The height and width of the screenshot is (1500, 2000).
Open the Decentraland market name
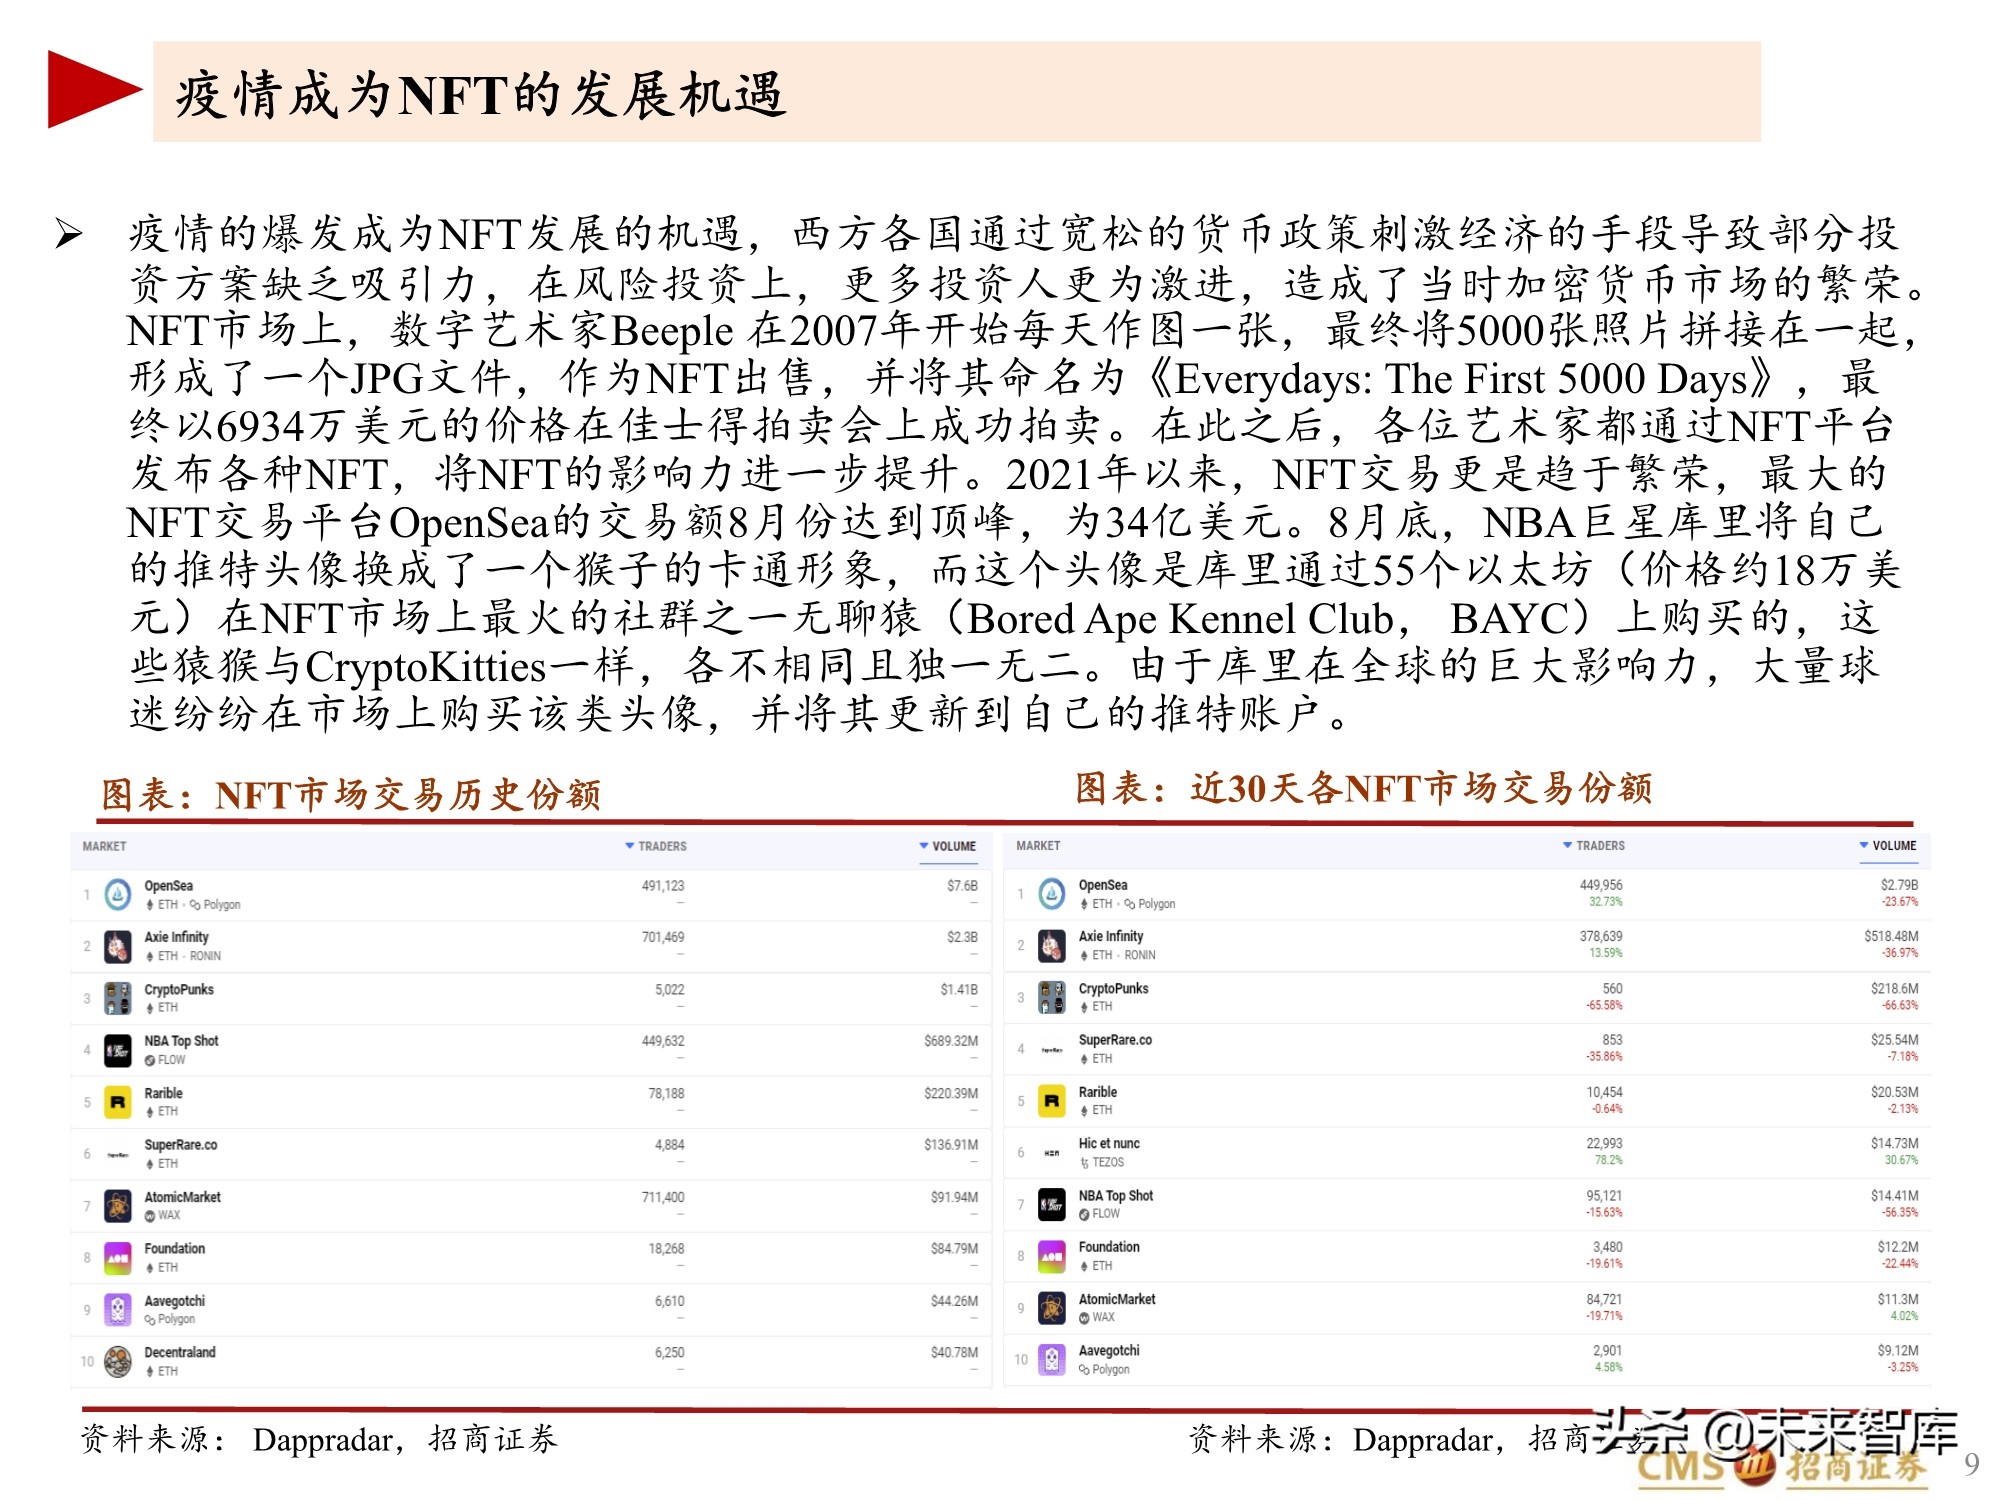pyautogui.click(x=180, y=1352)
